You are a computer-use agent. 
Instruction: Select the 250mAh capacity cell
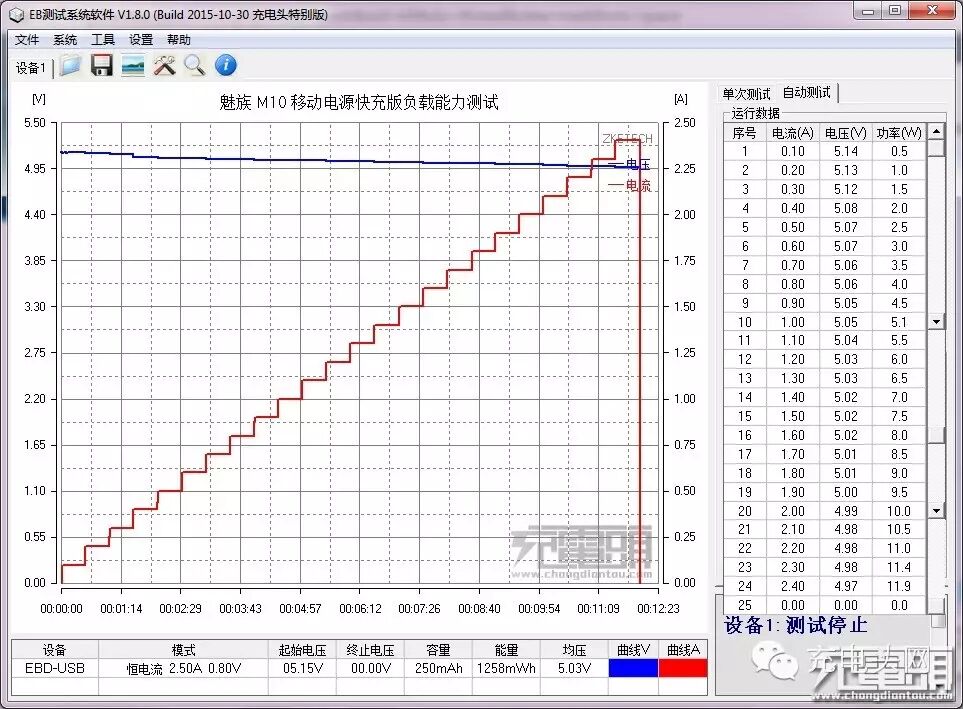pos(439,668)
